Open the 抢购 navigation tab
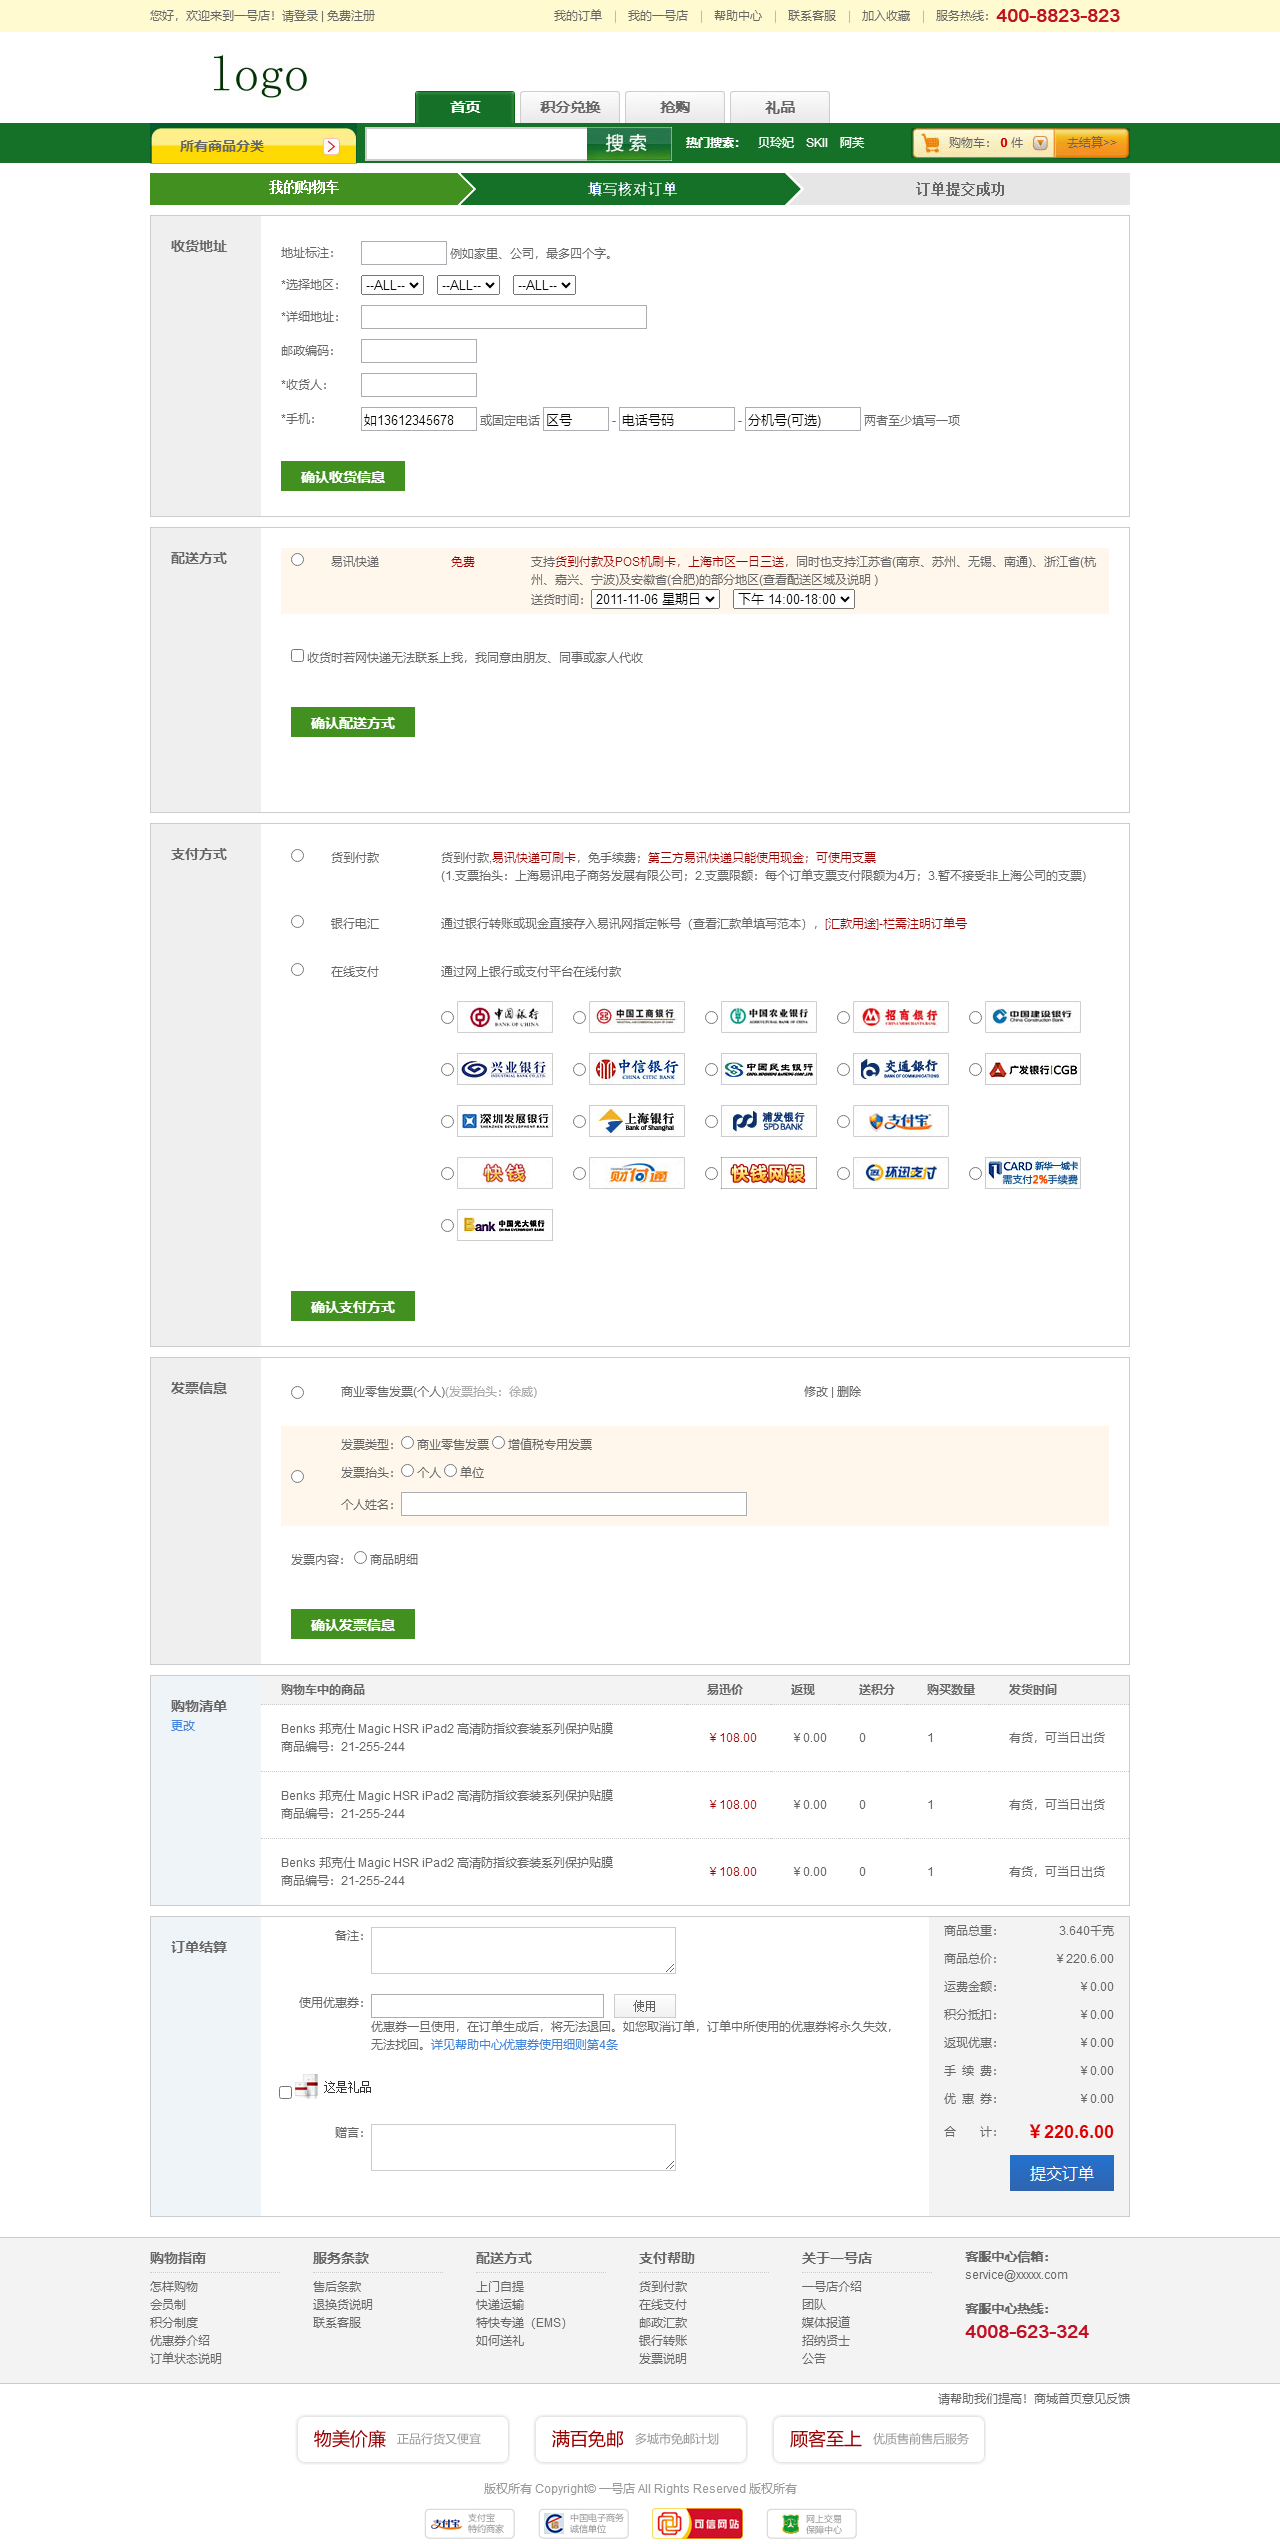1280x2544 pixels. click(x=675, y=107)
